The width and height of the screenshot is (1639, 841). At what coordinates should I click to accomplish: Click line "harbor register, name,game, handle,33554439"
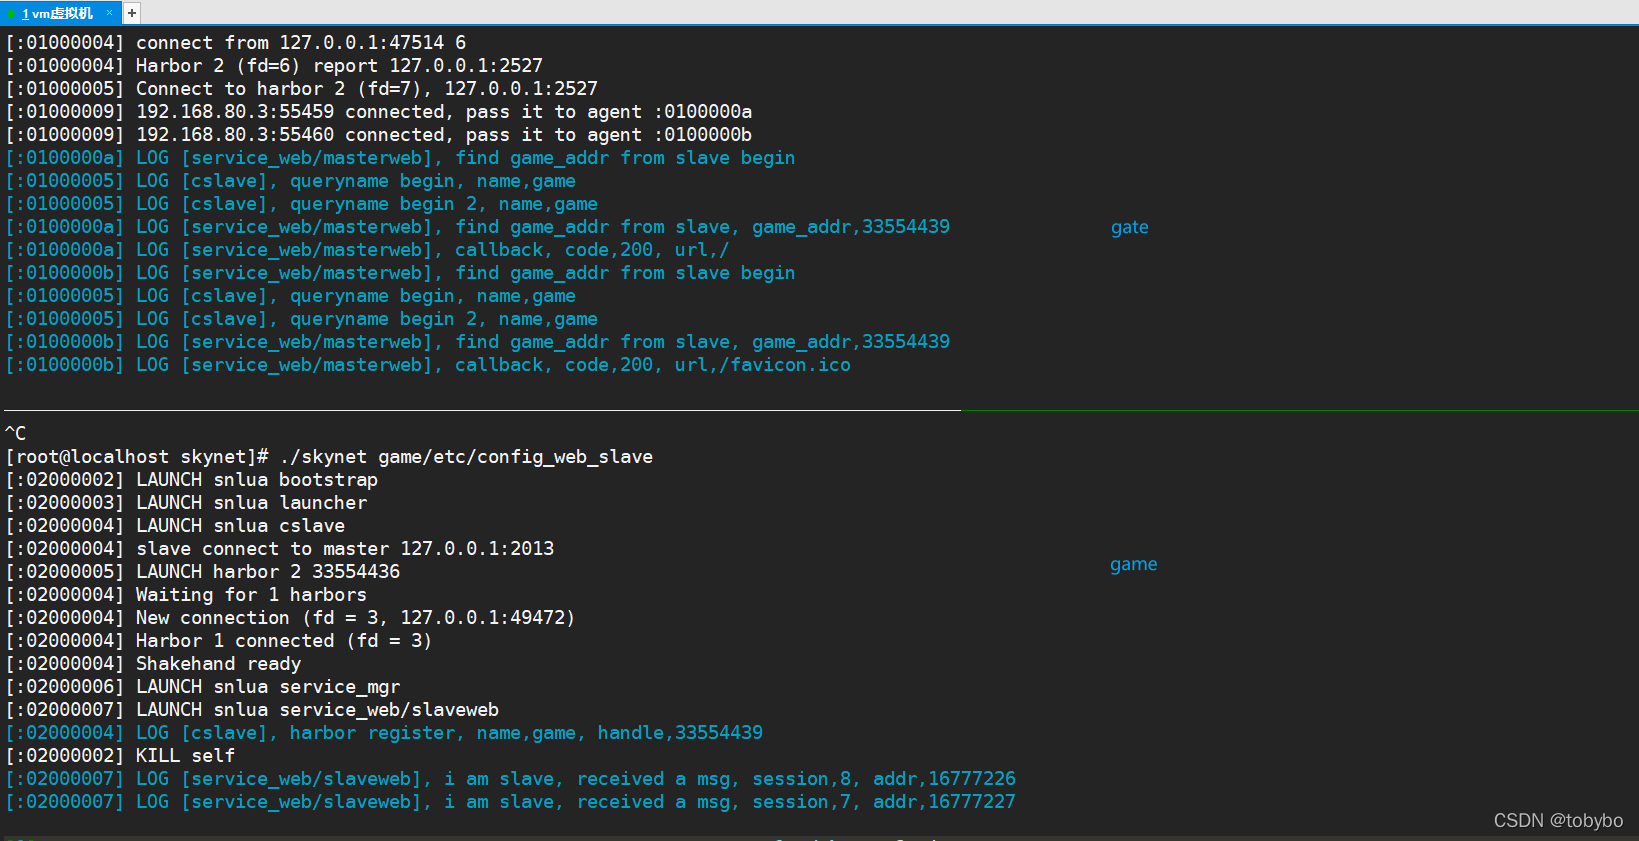pyautogui.click(x=384, y=733)
